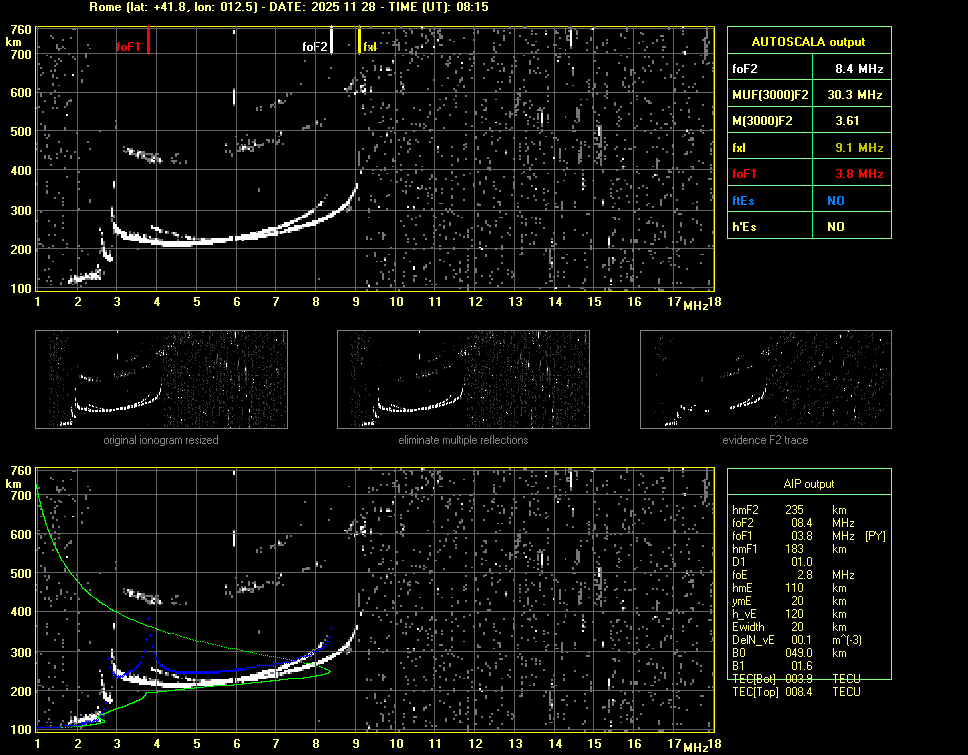Click the [PY] tag in AIP output
This screenshot has width=968, height=755.
874,536
